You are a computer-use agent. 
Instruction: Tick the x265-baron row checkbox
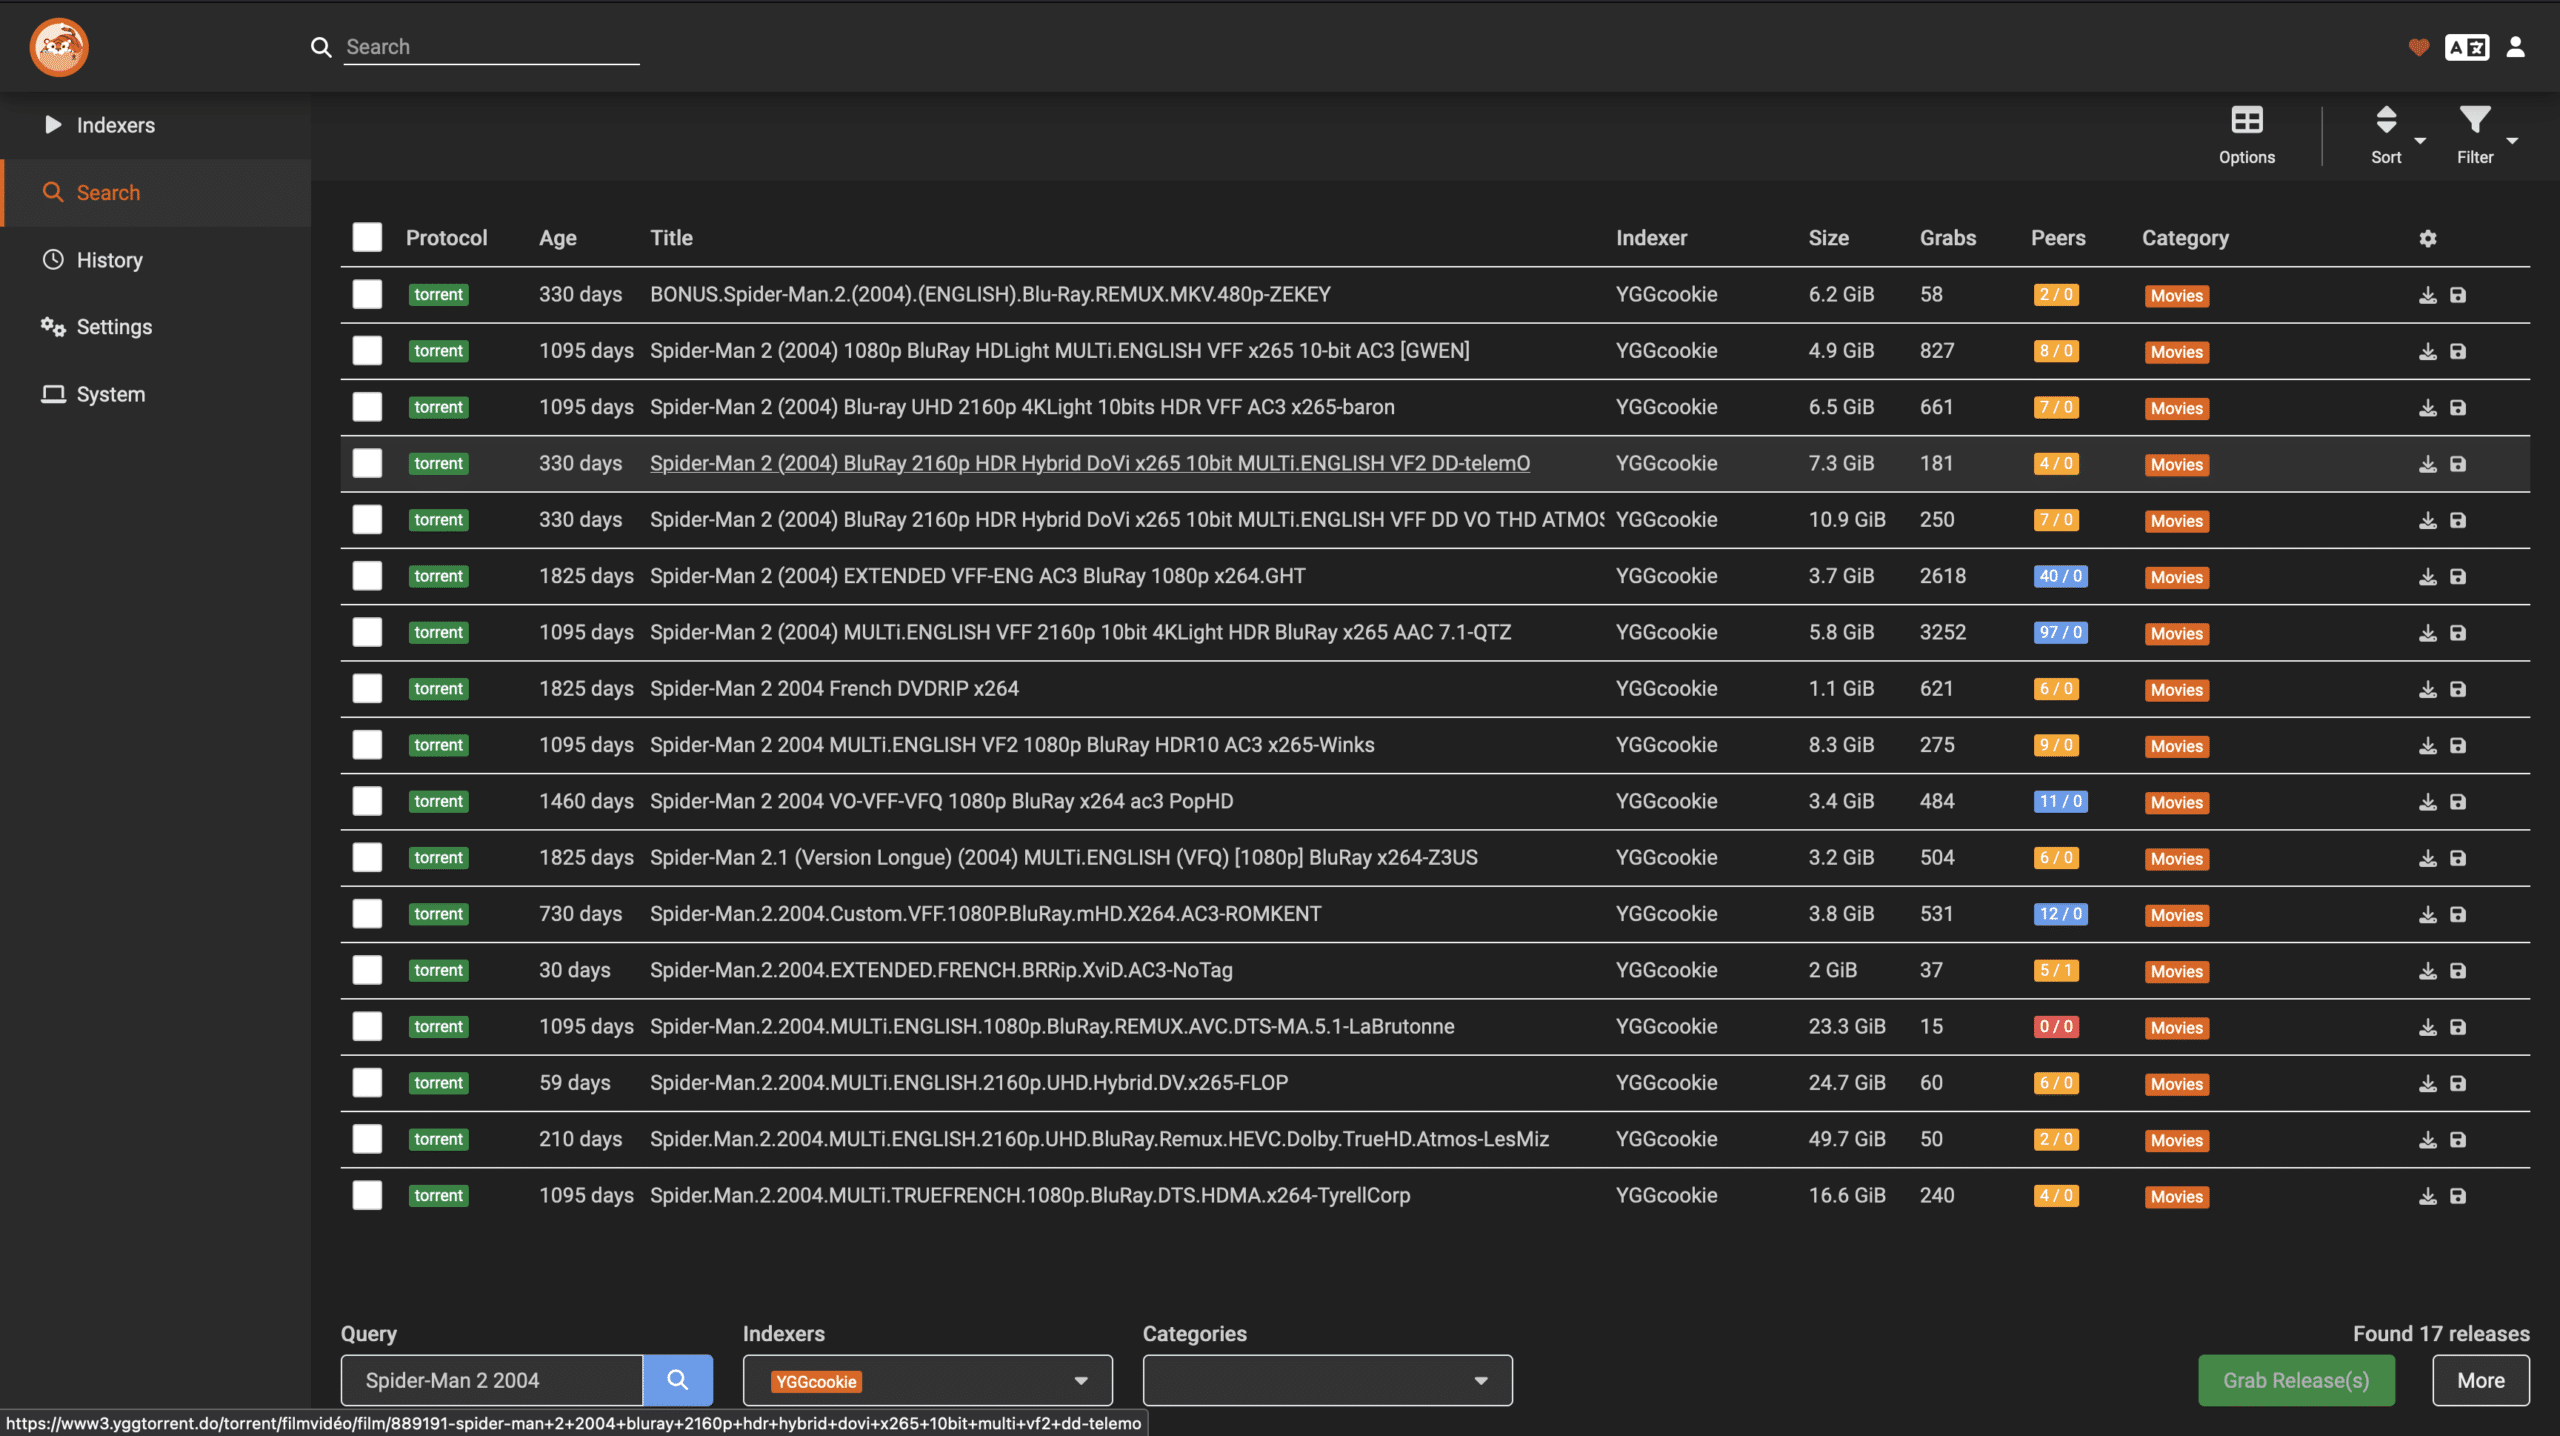click(x=367, y=407)
